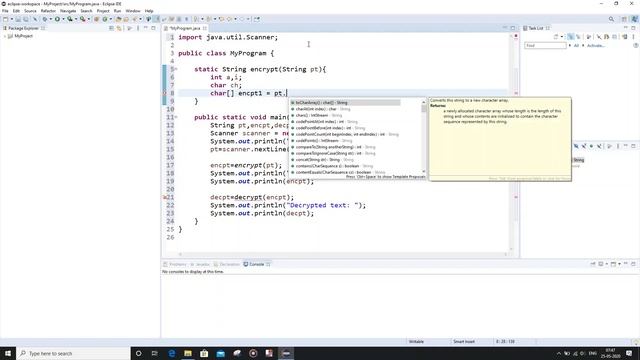Open the New Task dropdown arrow

click(562, 37)
